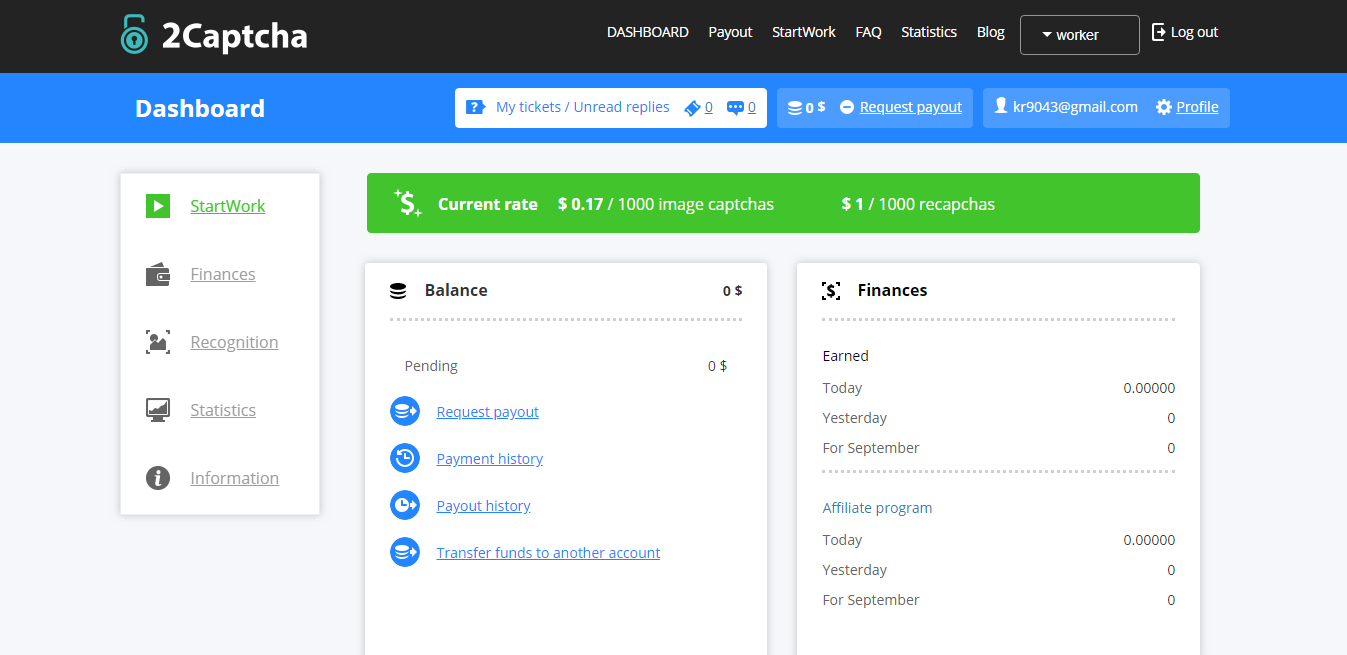Open the Statistics sidebar link
Screen dimensions: 1347x655
click(223, 410)
